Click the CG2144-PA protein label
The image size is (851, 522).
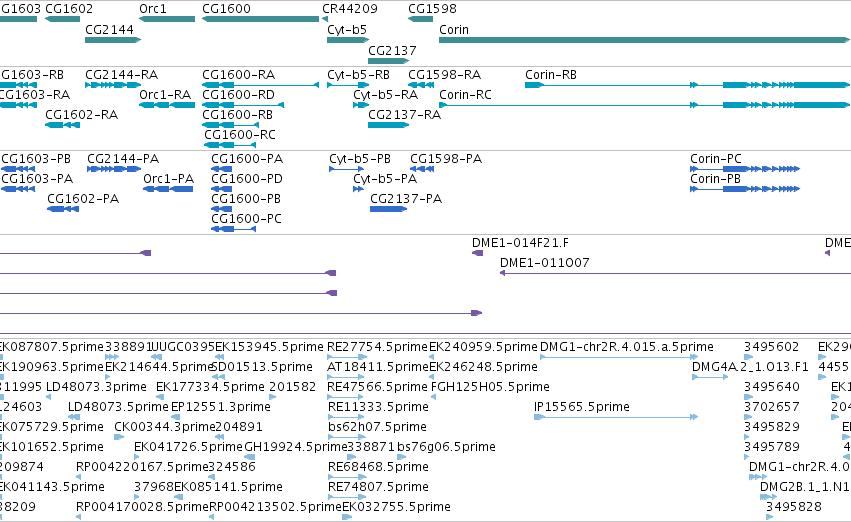(123, 159)
